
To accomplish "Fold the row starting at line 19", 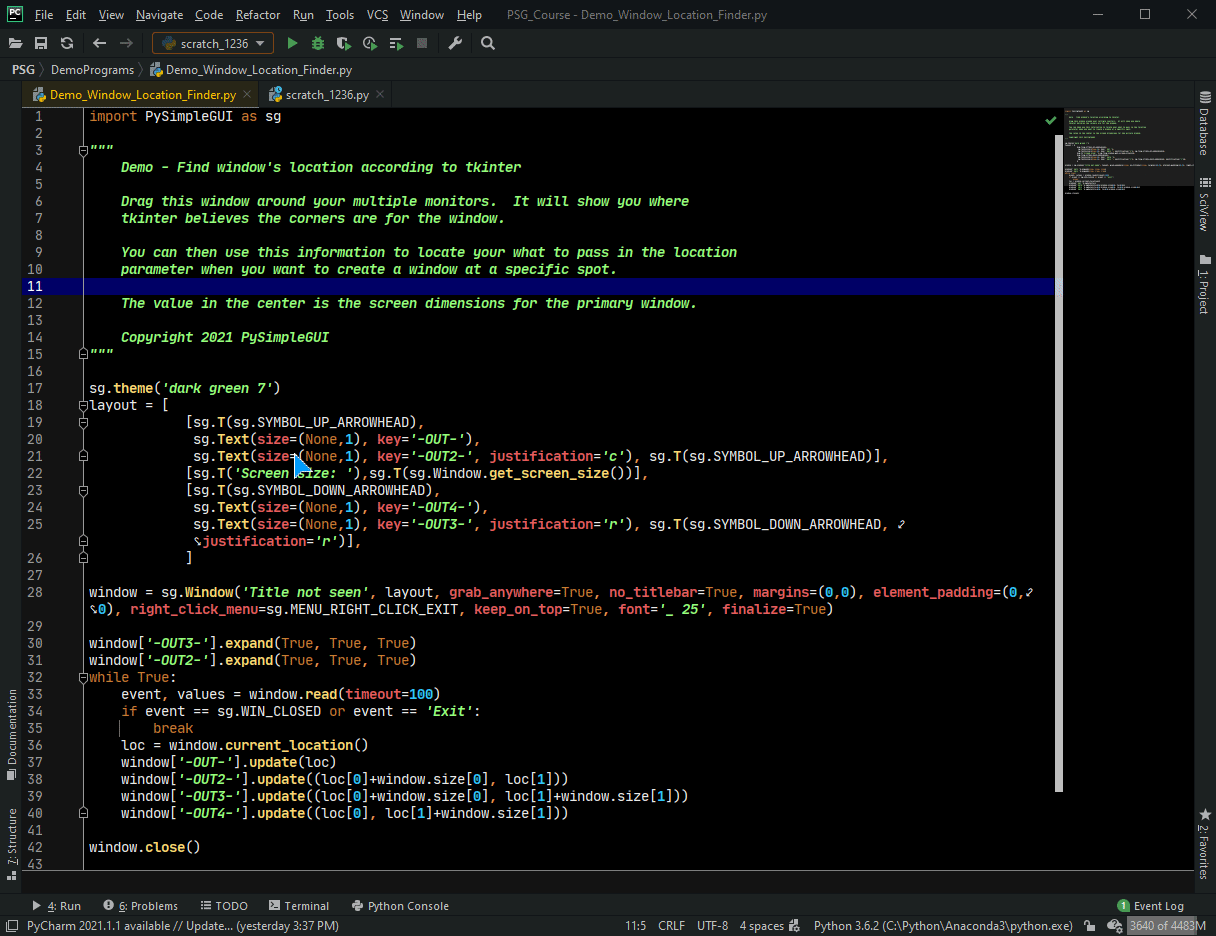I will 84,422.
